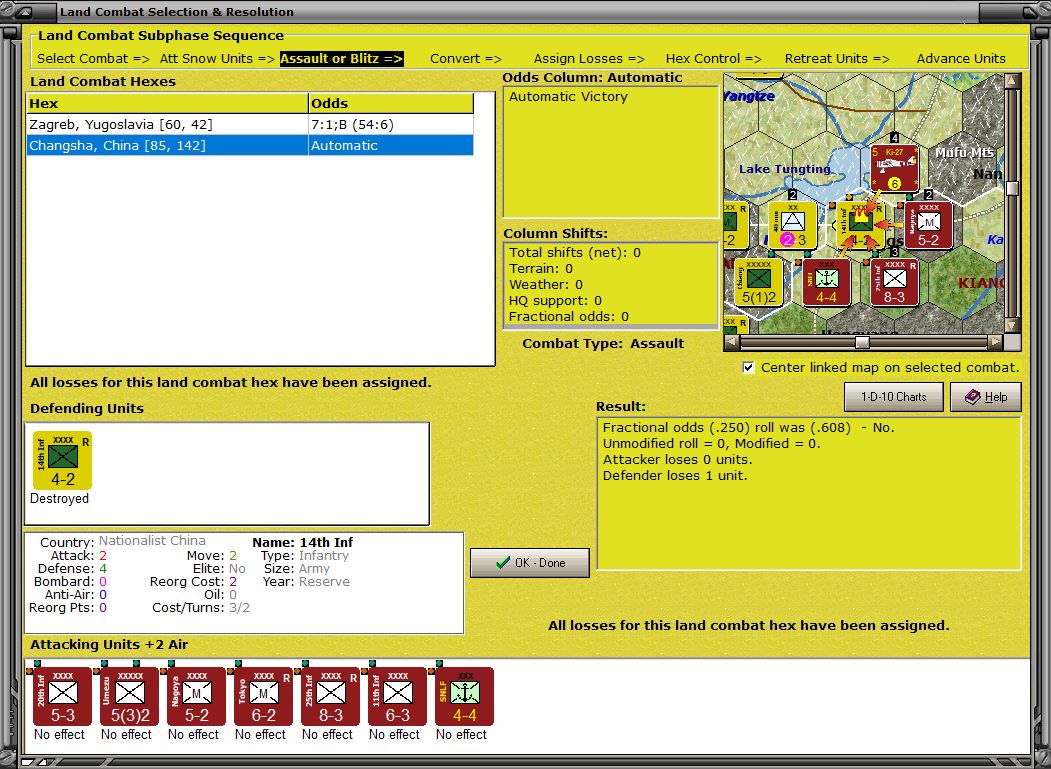Click the Lake Tungting label on map

pyautogui.click(x=785, y=169)
